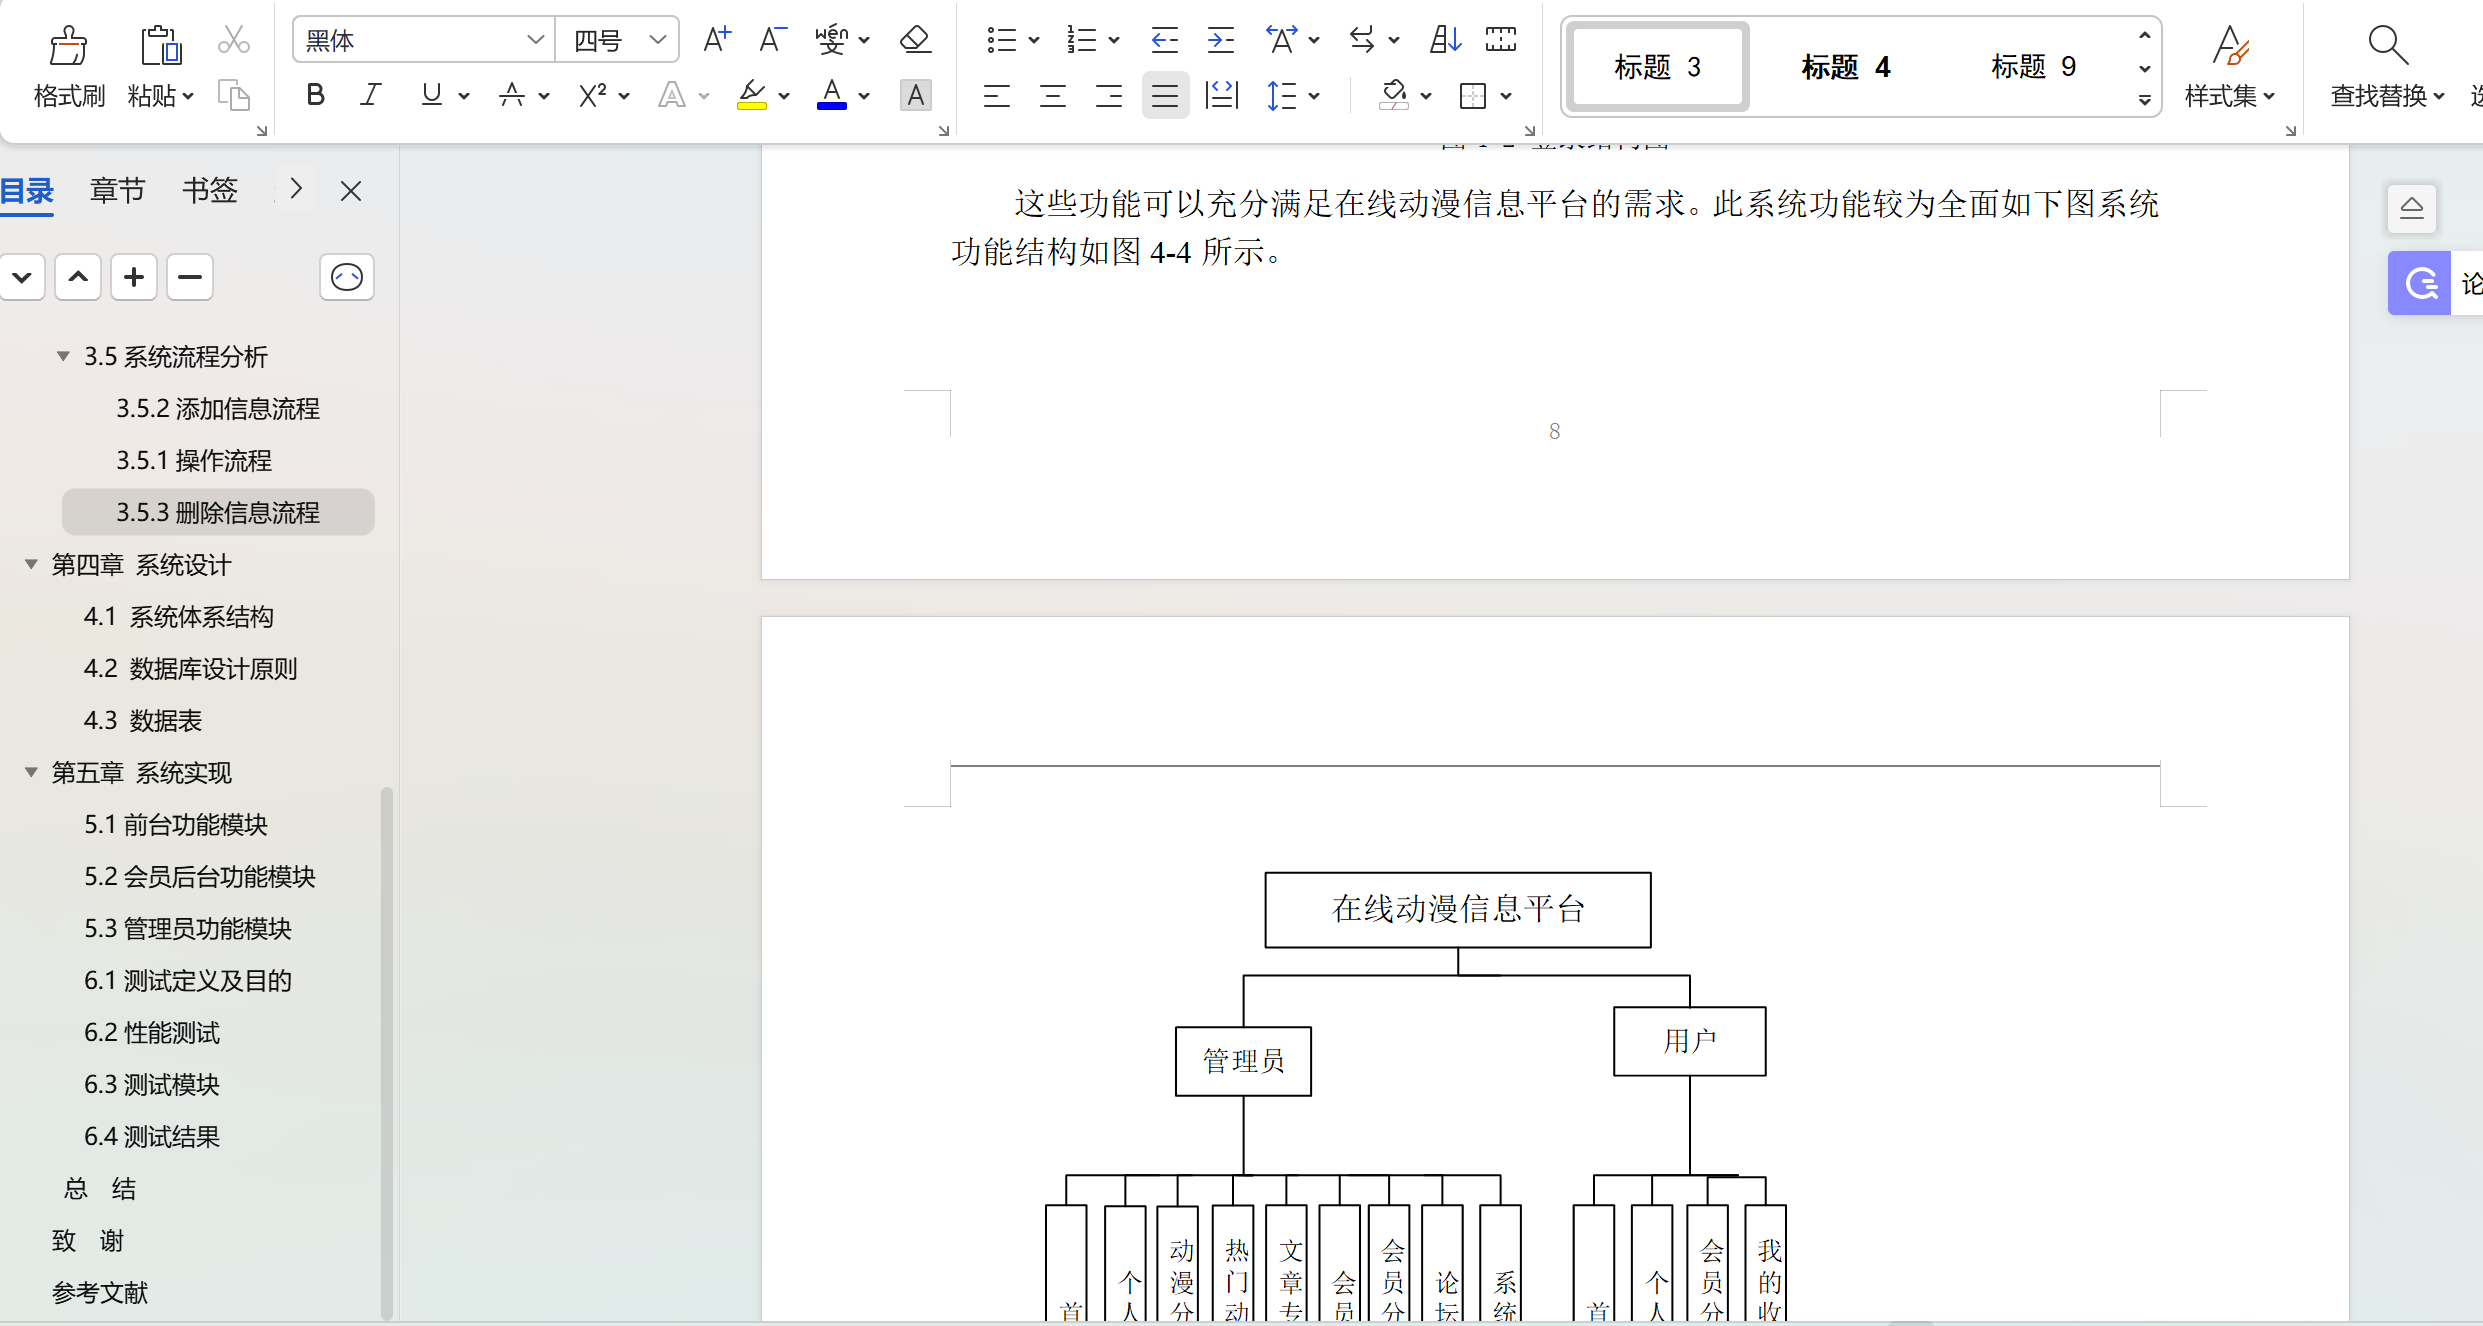
Task: Click the borders icon
Action: (x=1473, y=96)
